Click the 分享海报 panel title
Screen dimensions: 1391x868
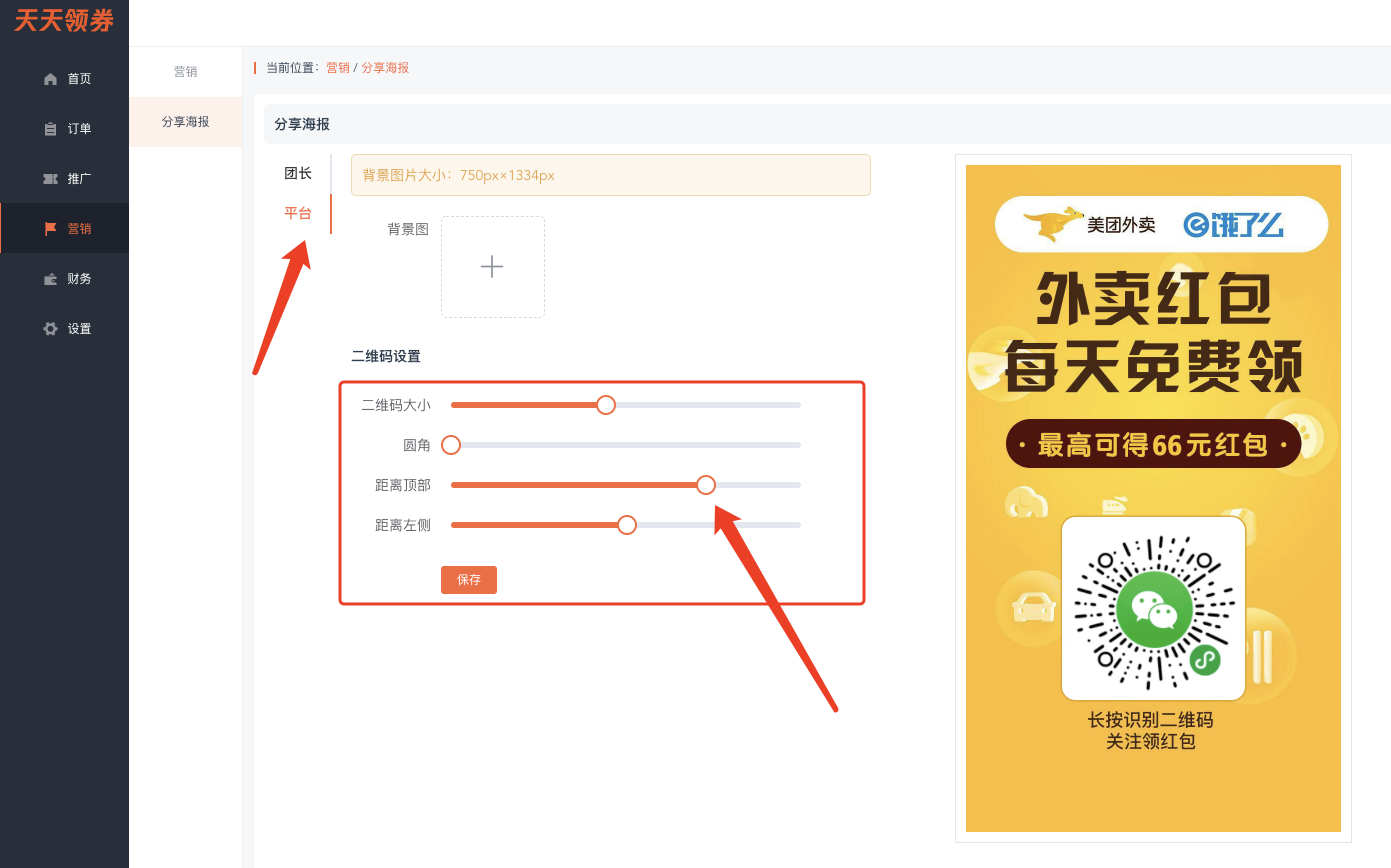tap(302, 124)
